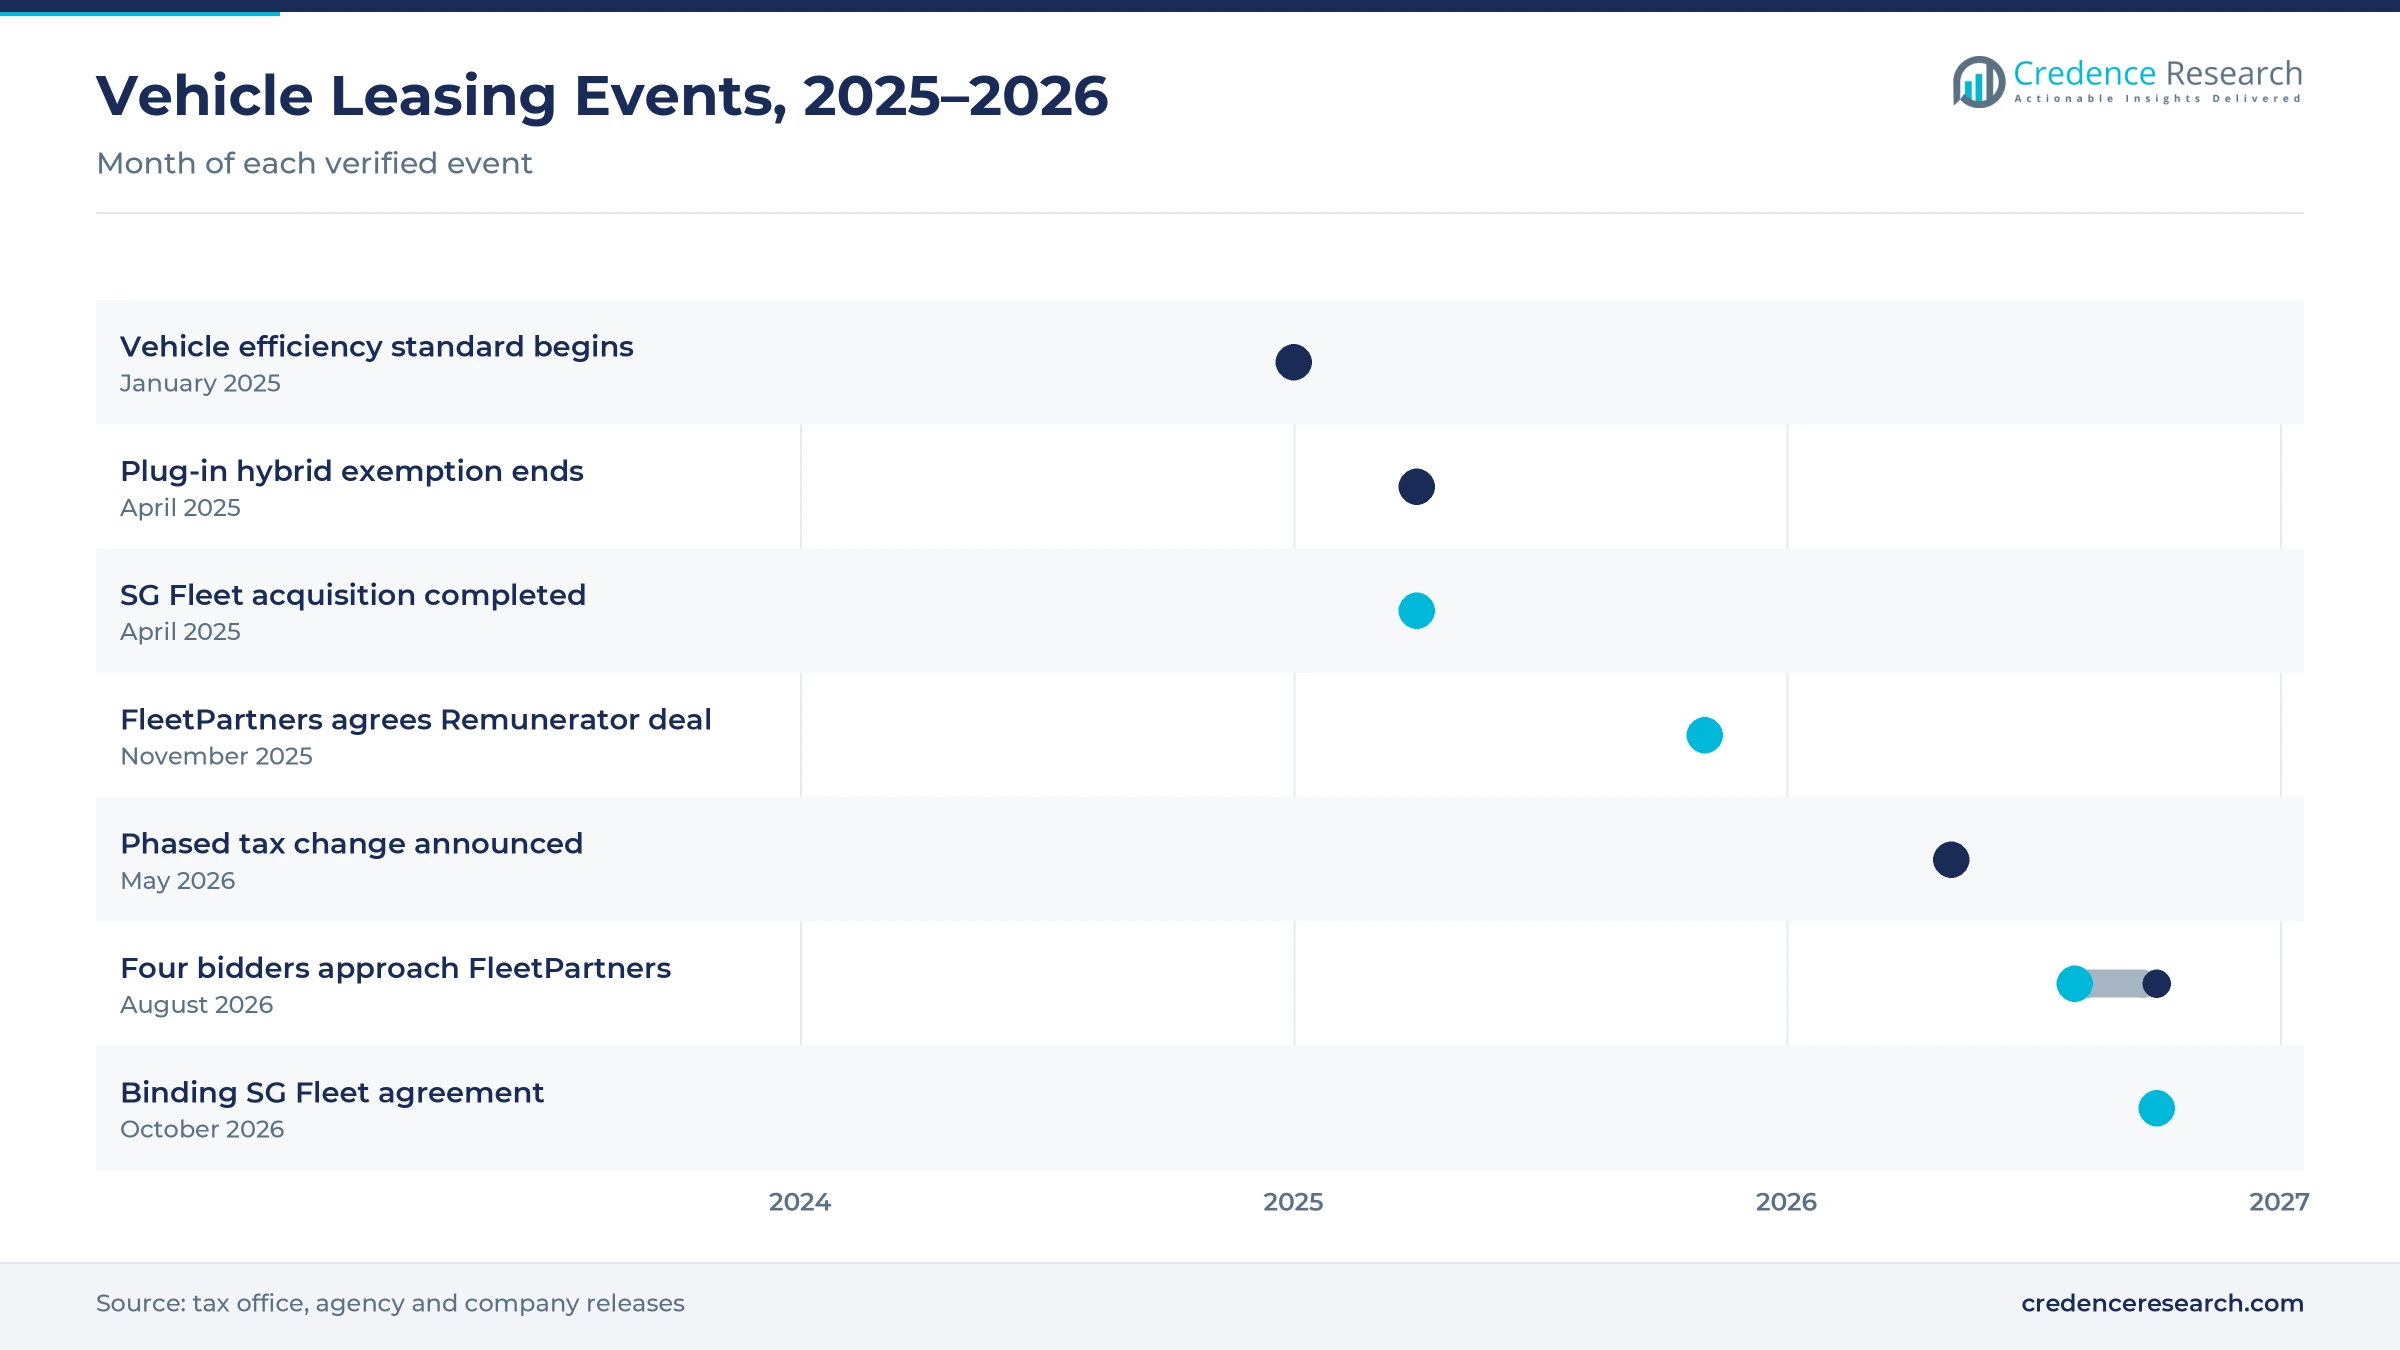This screenshot has width=2400, height=1350.
Task: Click the 'October 2026' date text
Action: click(202, 1129)
